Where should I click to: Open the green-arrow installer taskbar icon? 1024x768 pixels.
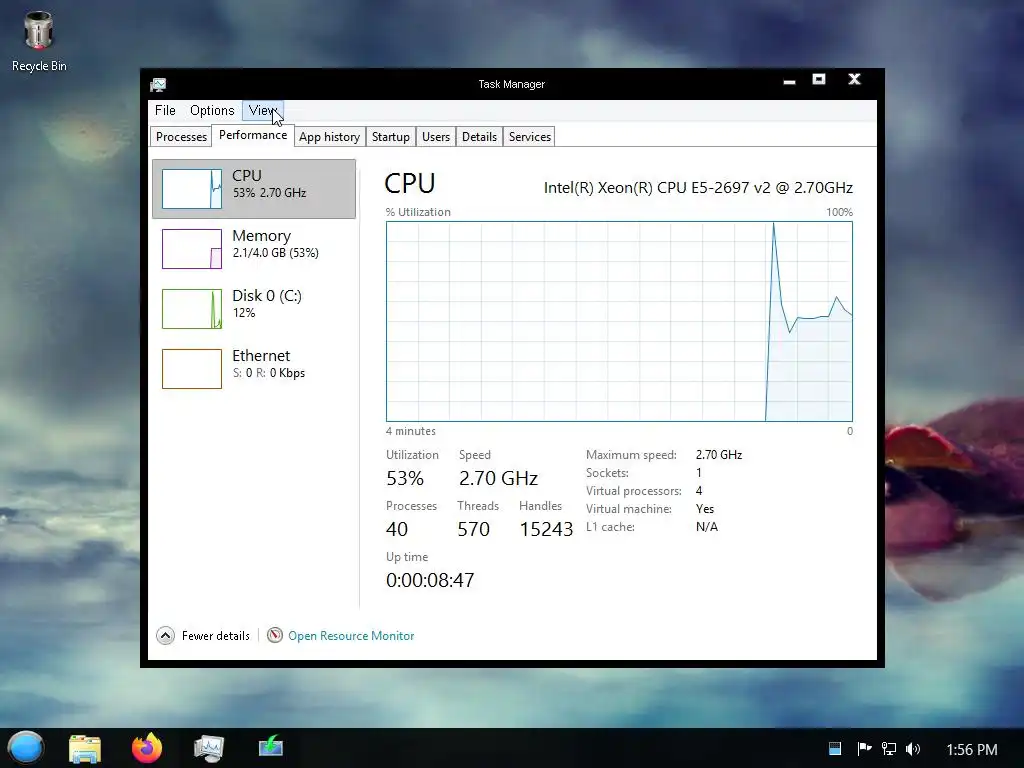[x=270, y=746]
